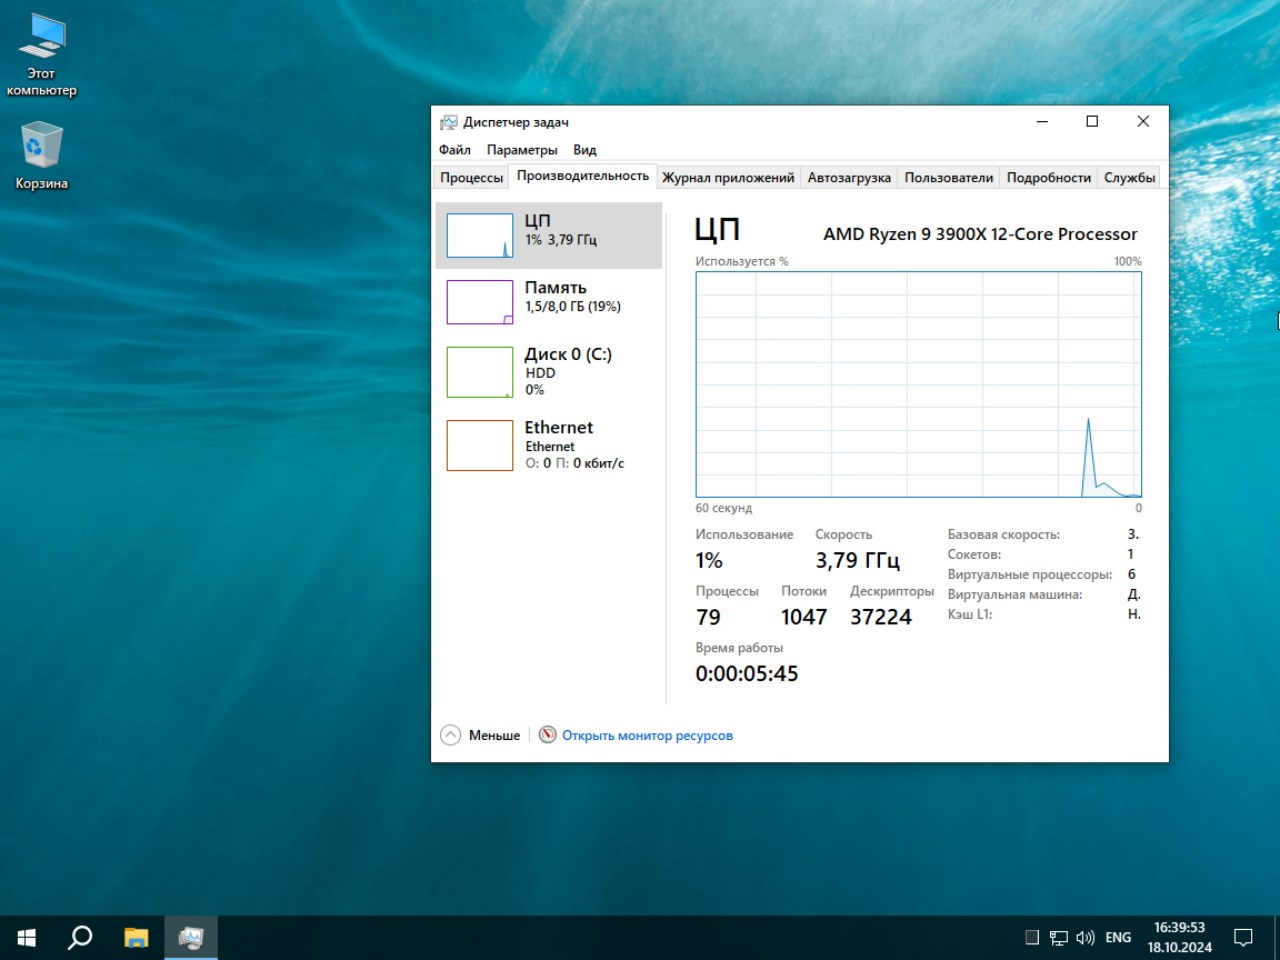Switch to the Процессы tab
Viewport: 1280px width, 960px height.
pyautogui.click(x=472, y=178)
